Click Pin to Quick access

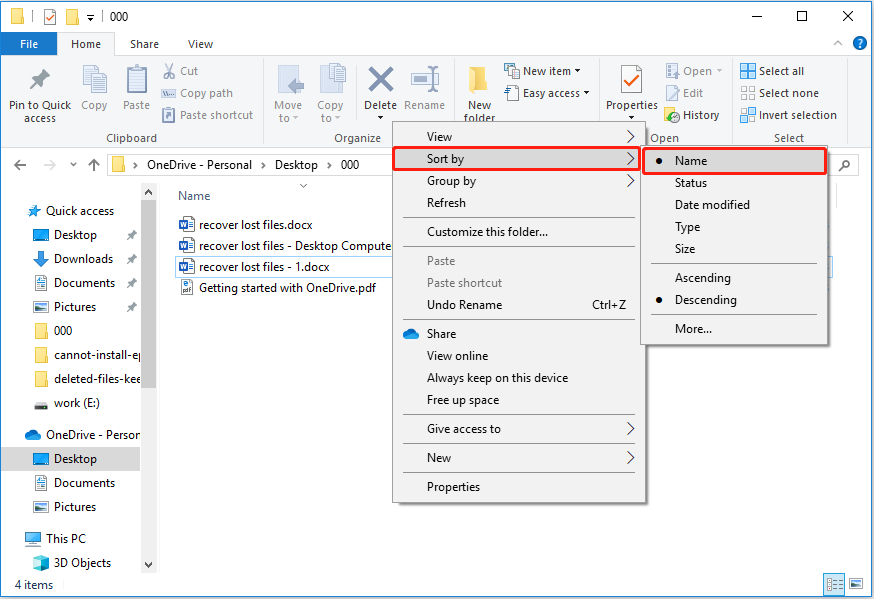(x=39, y=90)
